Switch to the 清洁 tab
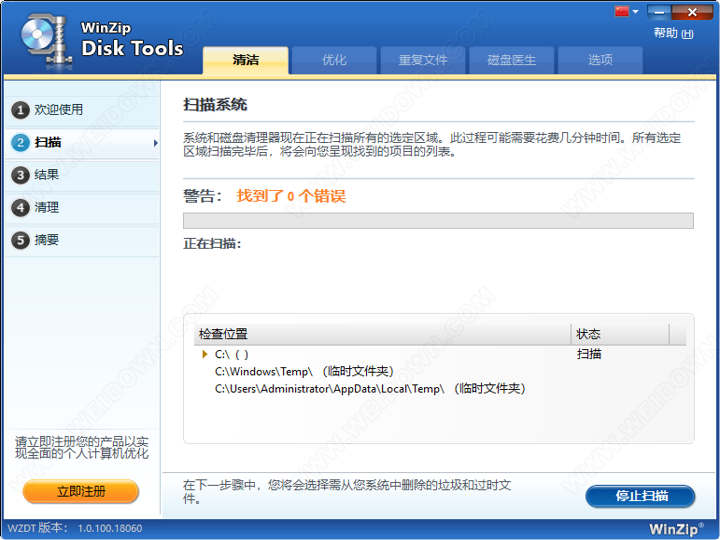Screen dimensions: 720x540 246,60
